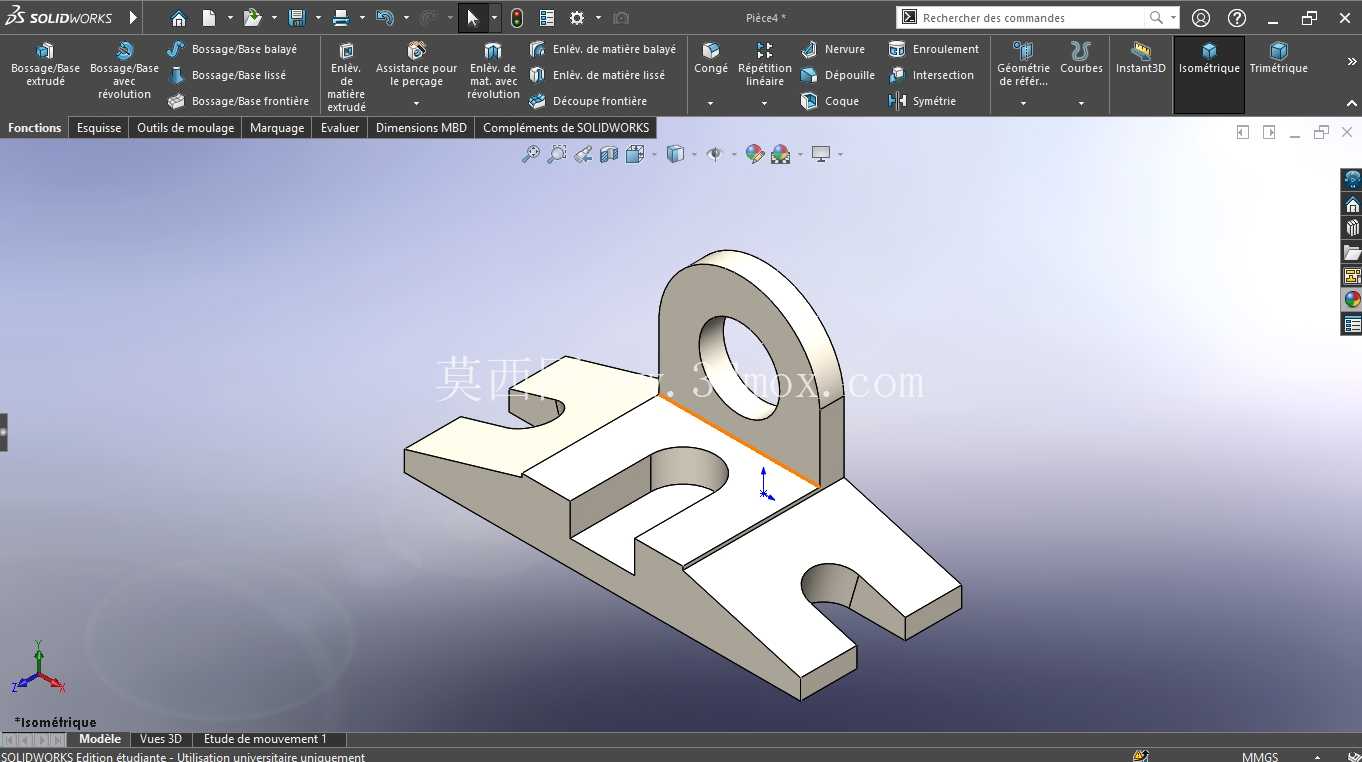Select the Nervure rib tool
This screenshot has width=1362, height=762.
(833, 49)
